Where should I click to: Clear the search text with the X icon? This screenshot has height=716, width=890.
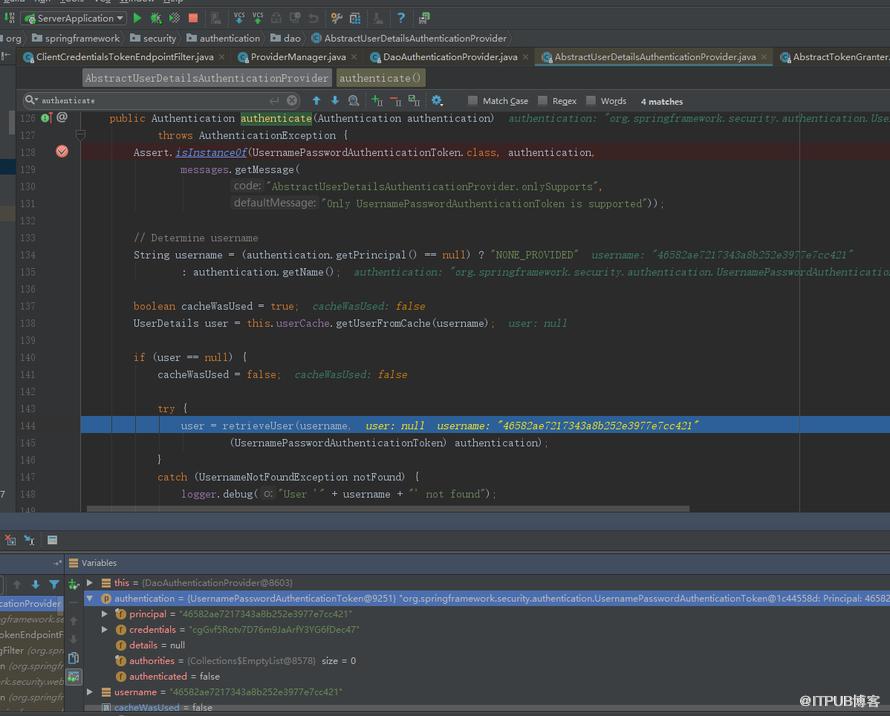point(292,101)
